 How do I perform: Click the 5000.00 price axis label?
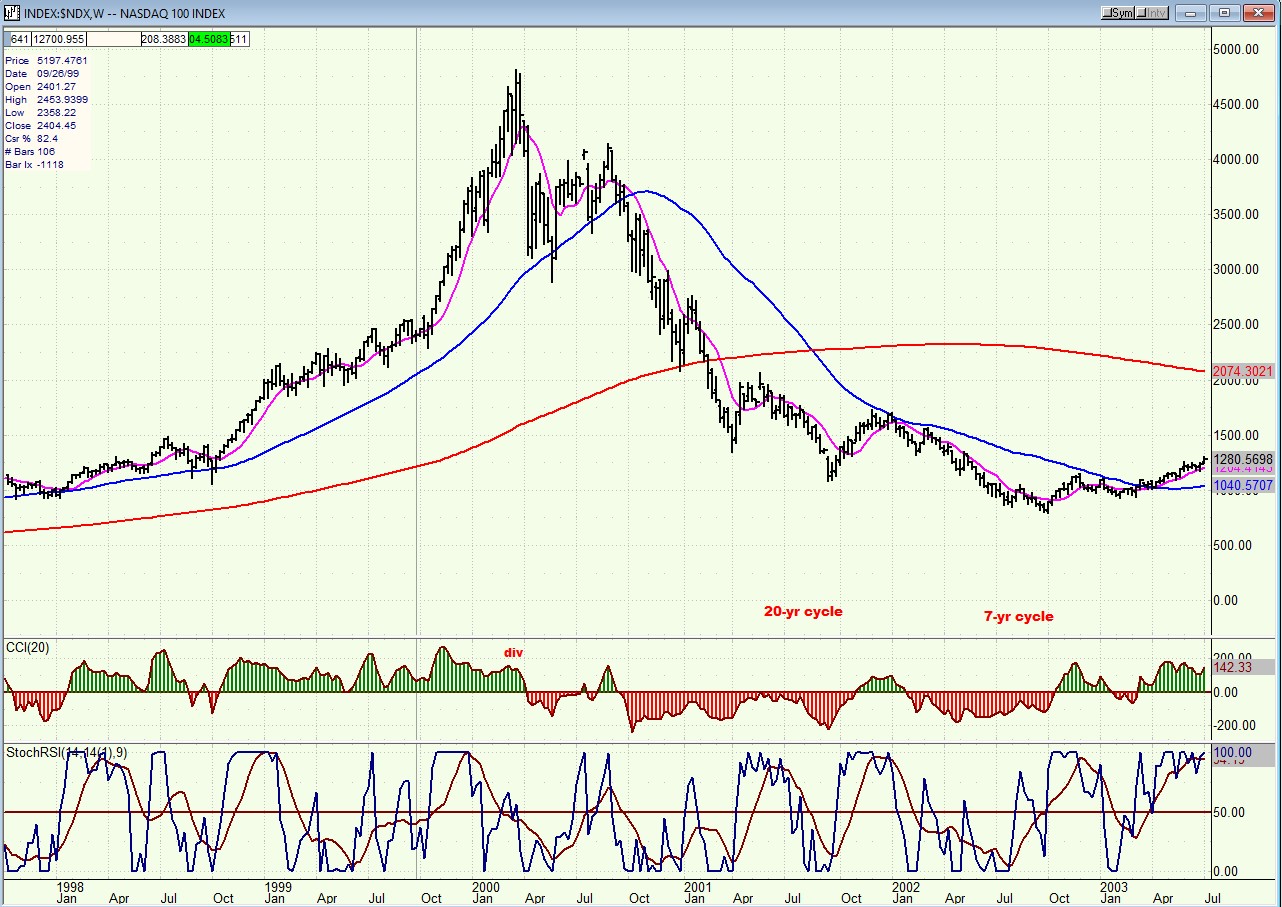pos(1238,49)
